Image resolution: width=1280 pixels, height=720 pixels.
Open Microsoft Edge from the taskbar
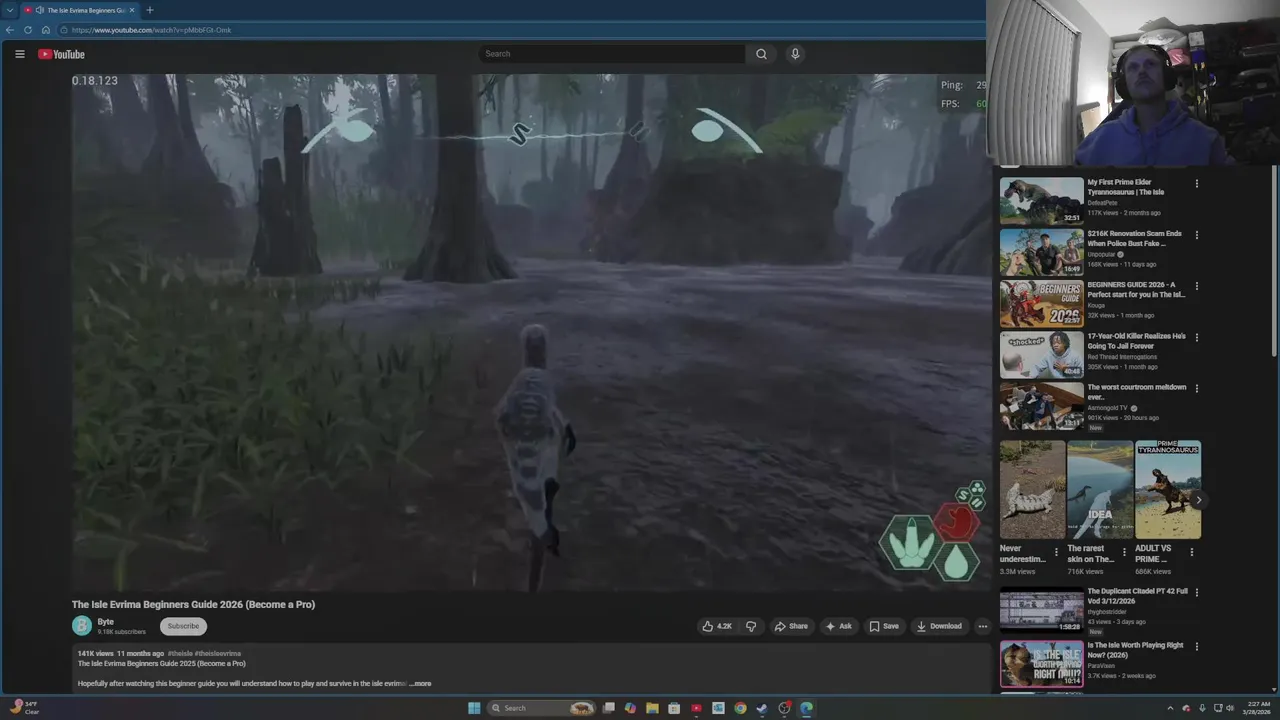coord(806,708)
